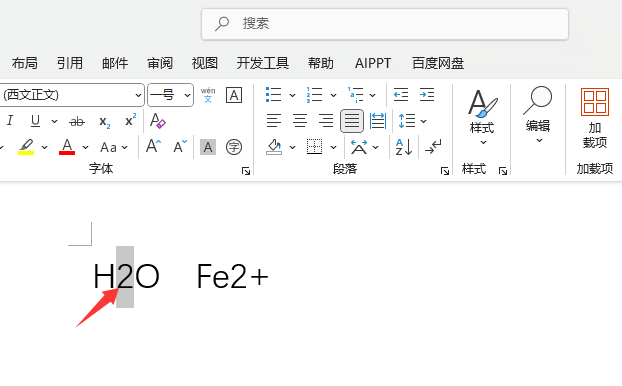This screenshot has width=622, height=386.
Task: Clear all formatting icon
Action: point(157,121)
